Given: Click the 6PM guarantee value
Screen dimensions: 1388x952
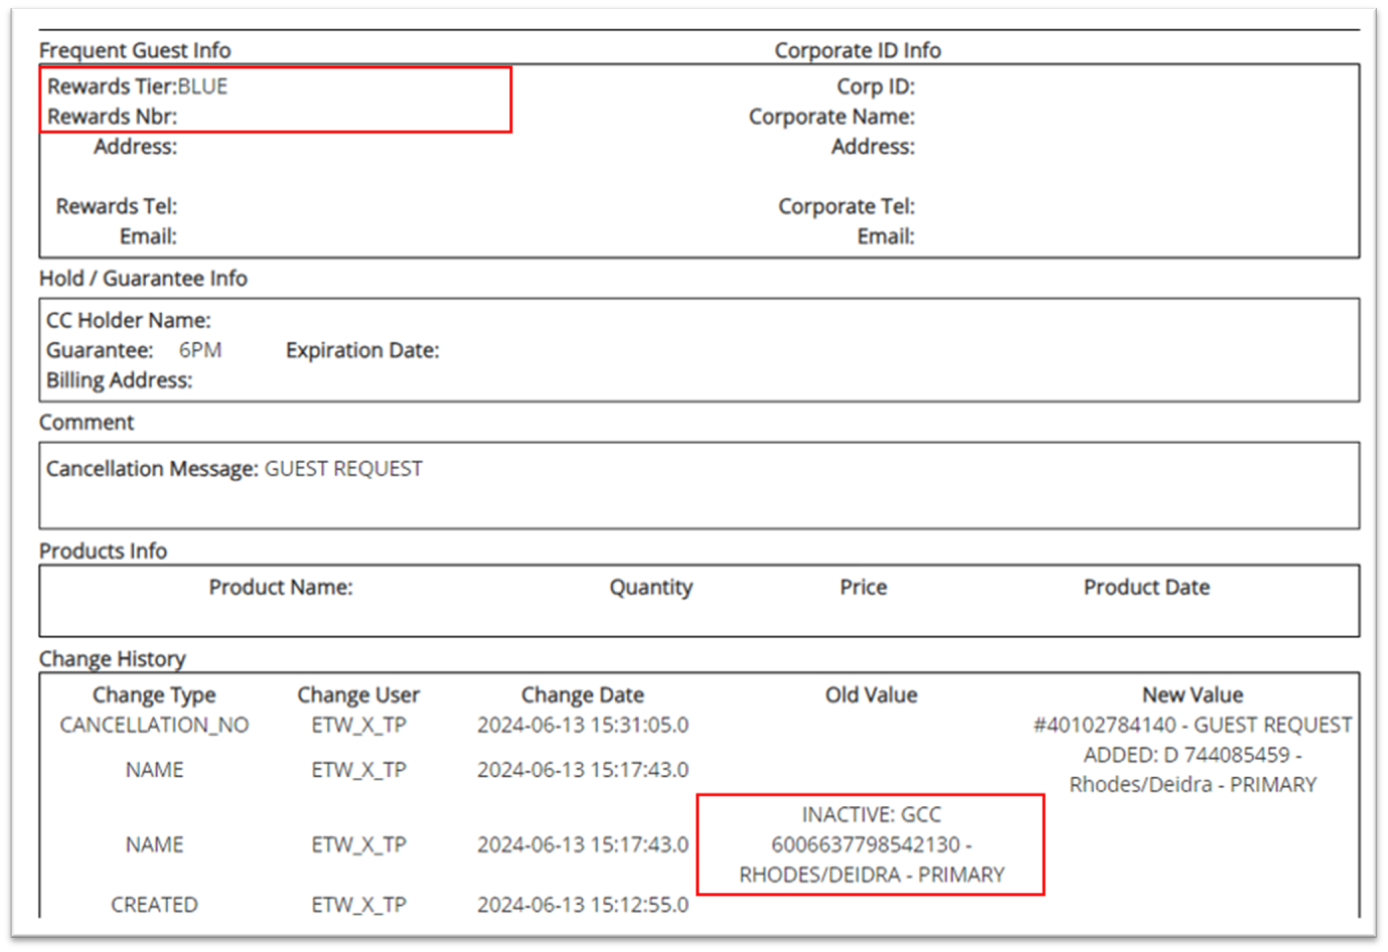Looking at the screenshot, I should [x=200, y=350].
